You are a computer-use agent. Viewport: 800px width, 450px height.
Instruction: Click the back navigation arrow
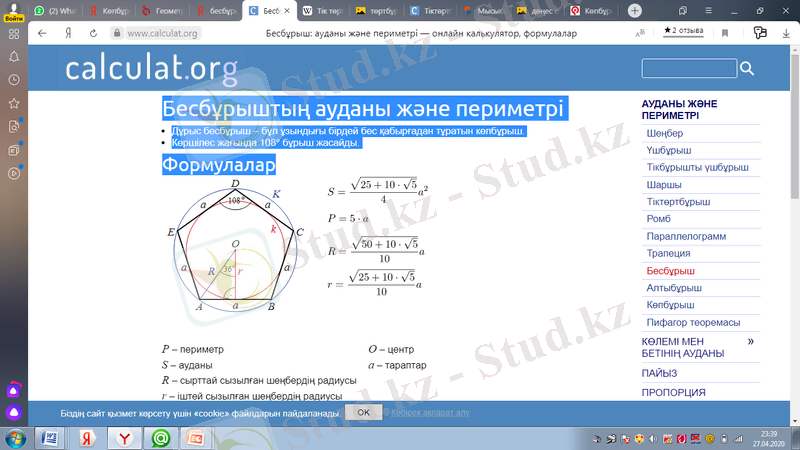coord(42,33)
